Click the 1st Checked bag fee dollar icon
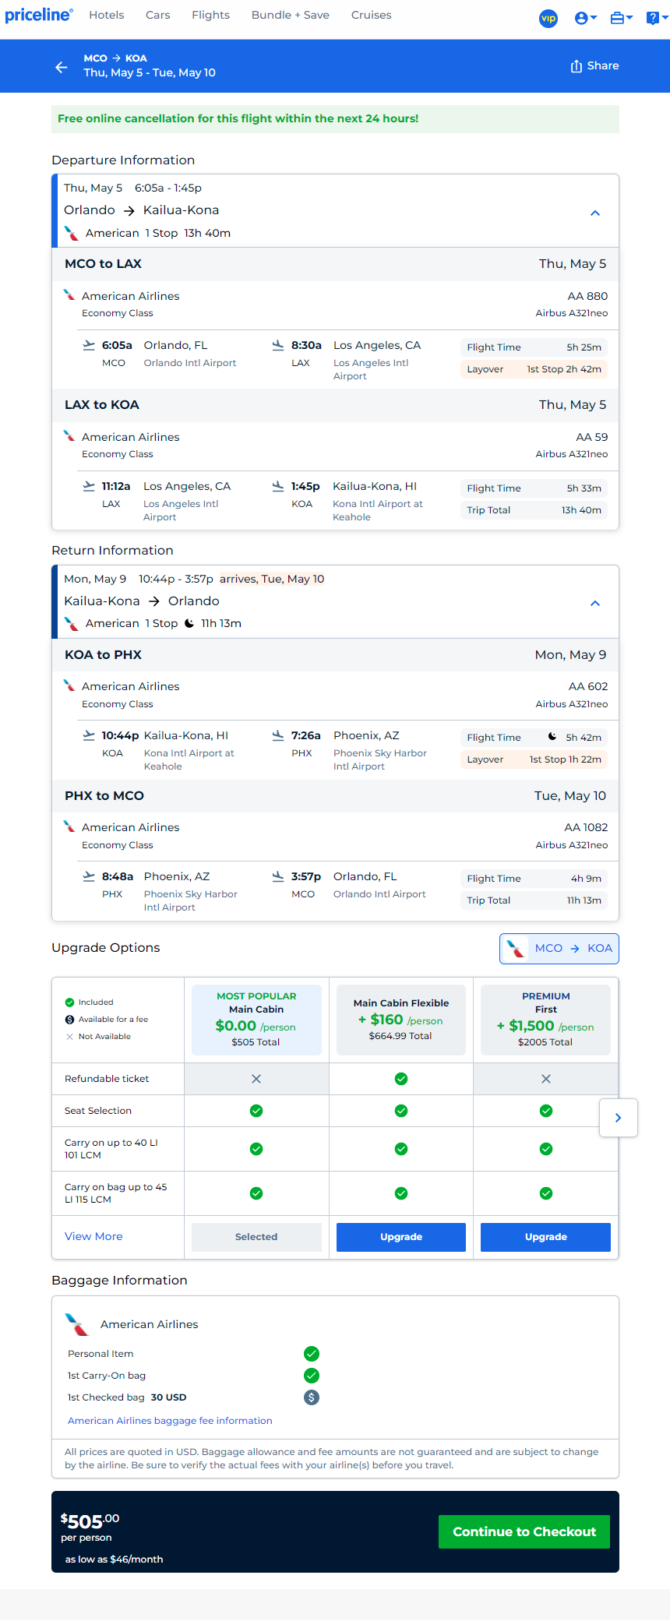 click(311, 1397)
